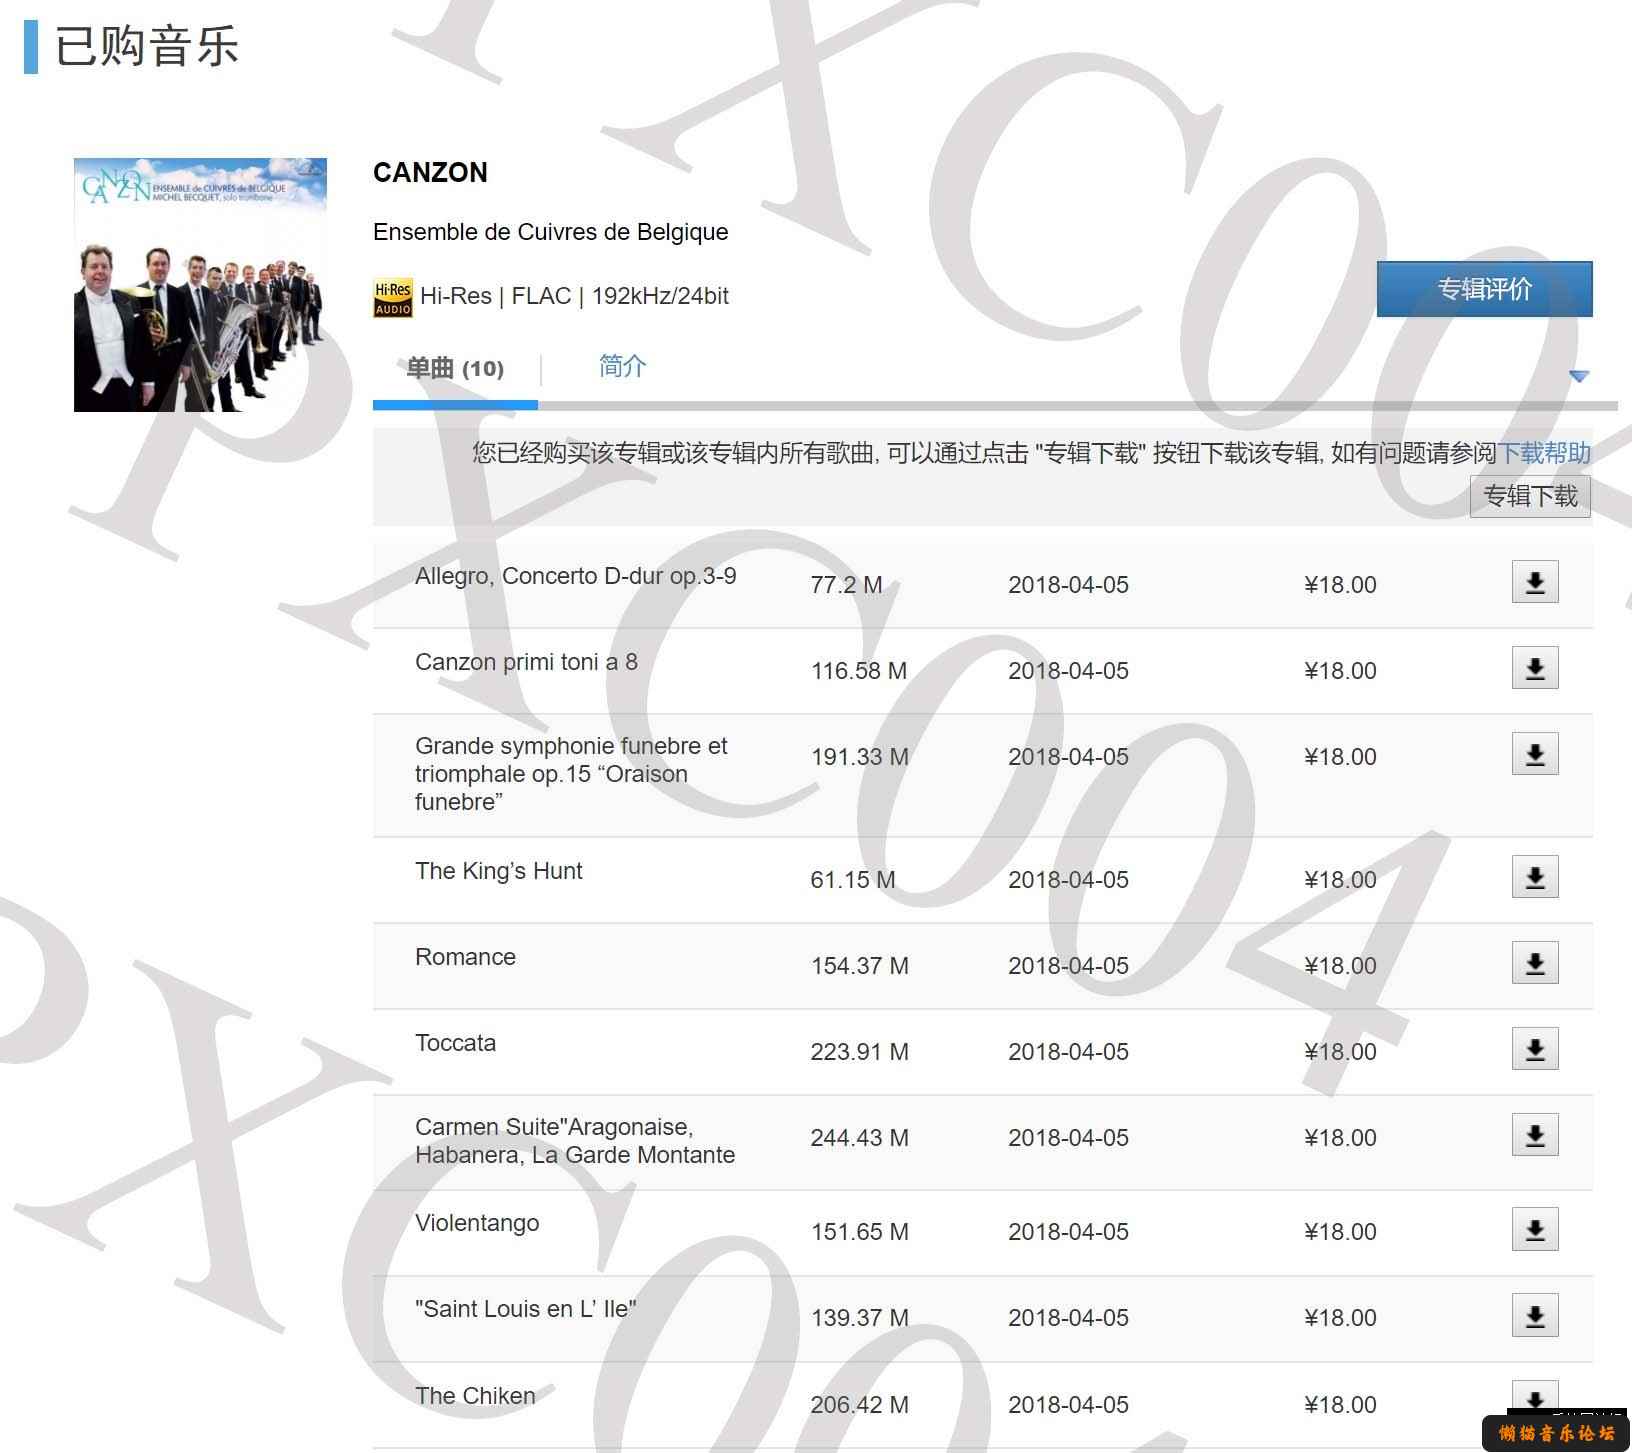The width and height of the screenshot is (1632, 1453).
Task: Download the Romance track
Action: click(1535, 963)
